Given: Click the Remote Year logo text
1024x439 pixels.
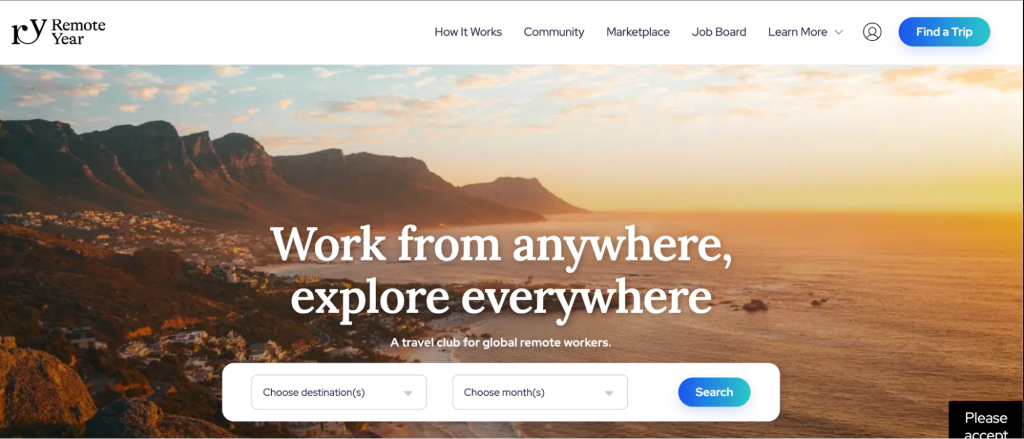Looking at the screenshot, I should pyautogui.click(x=78, y=31).
